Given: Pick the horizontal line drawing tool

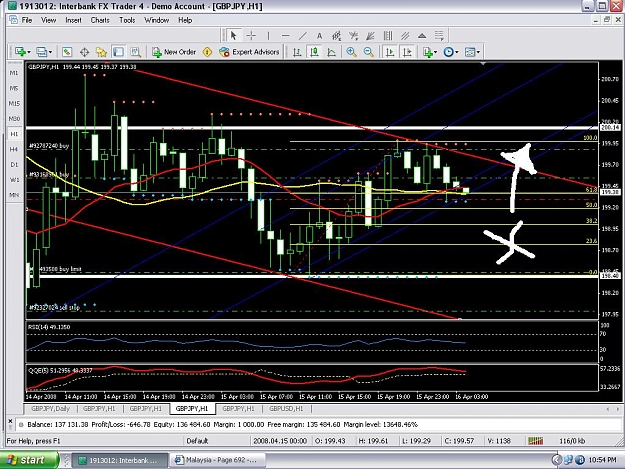Looking at the screenshot, I should (x=285, y=36).
